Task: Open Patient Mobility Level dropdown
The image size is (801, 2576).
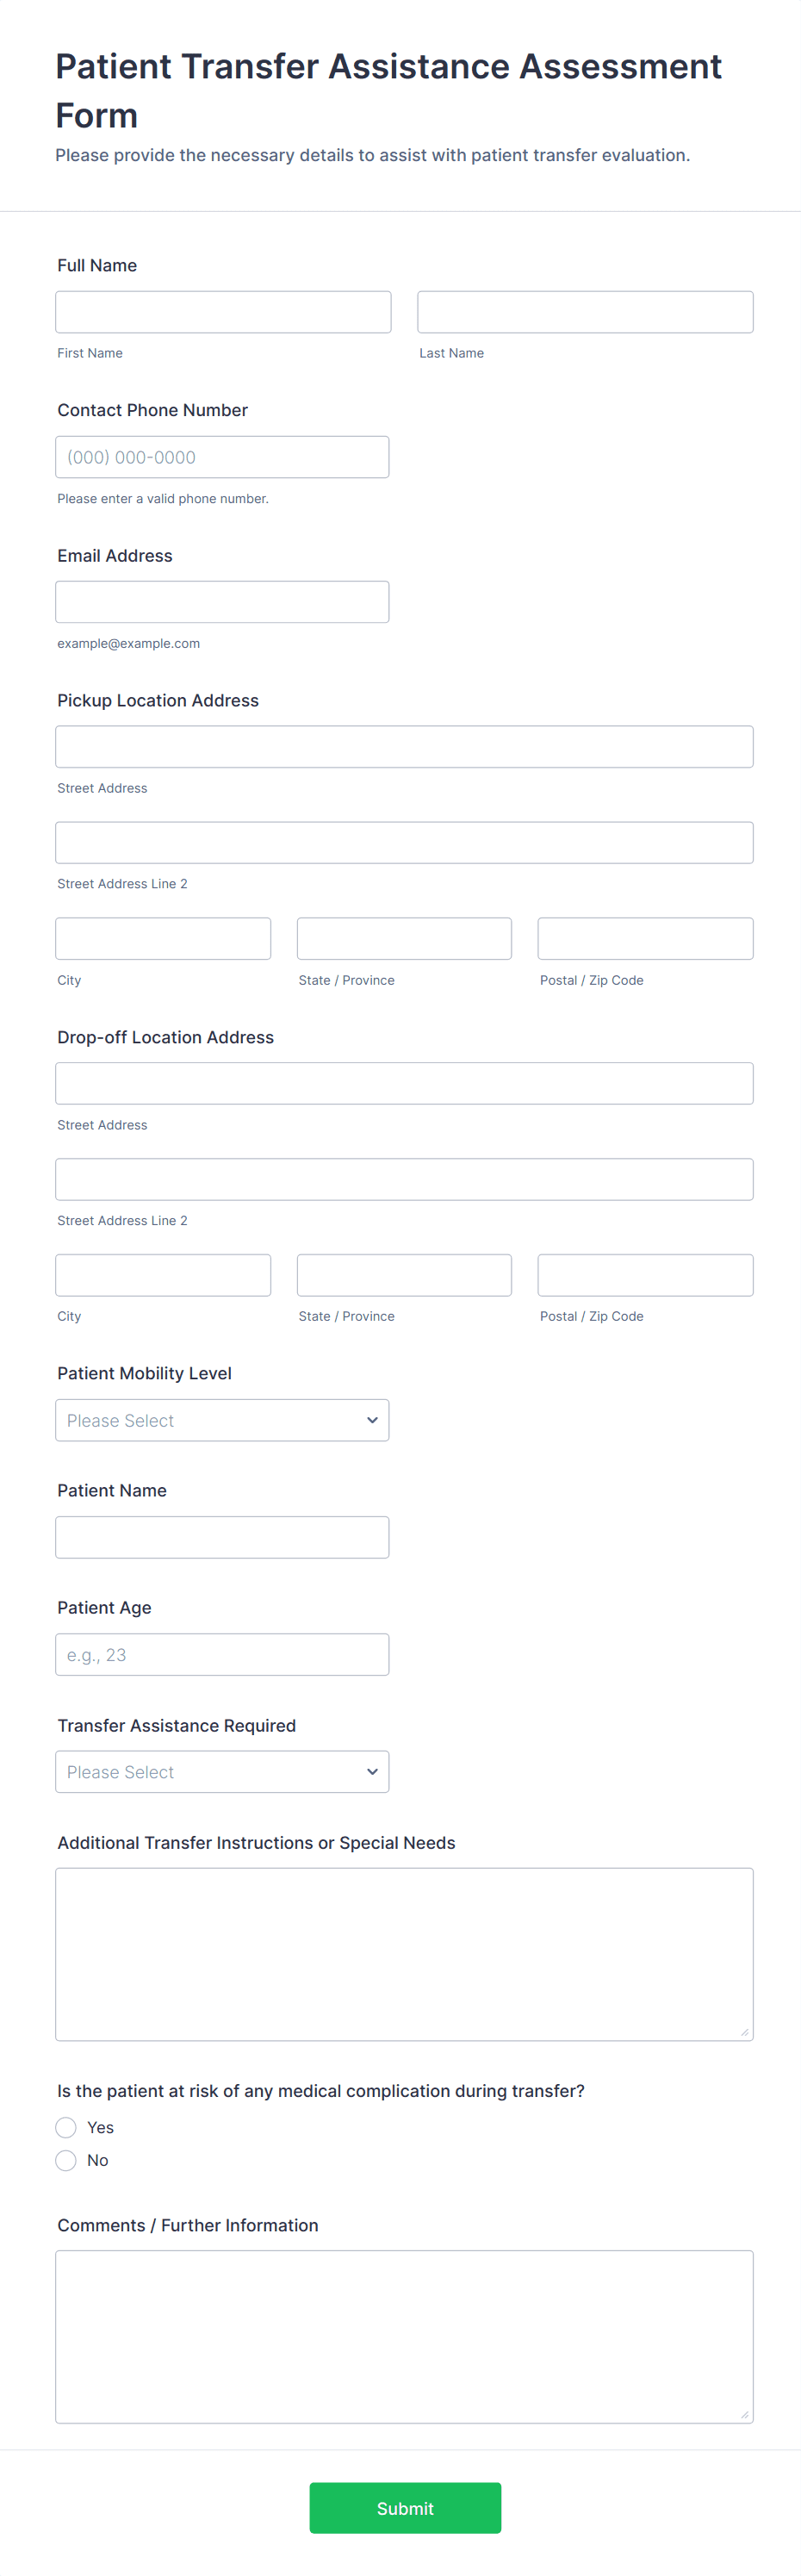Action: click(221, 1420)
